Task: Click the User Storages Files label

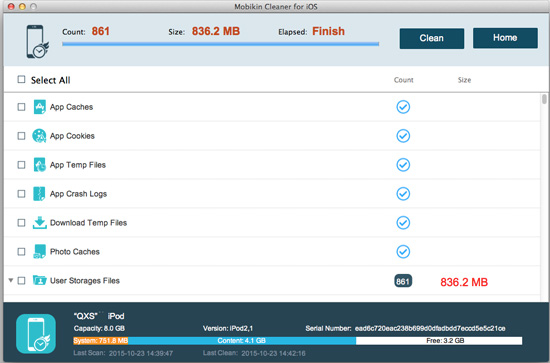Action: [85, 281]
